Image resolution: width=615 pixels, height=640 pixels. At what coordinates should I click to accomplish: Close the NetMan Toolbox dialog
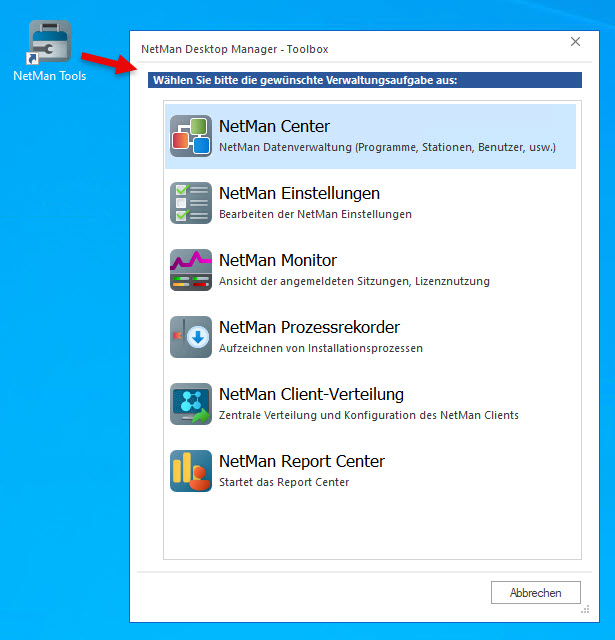pyautogui.click(x=575, y=42)
